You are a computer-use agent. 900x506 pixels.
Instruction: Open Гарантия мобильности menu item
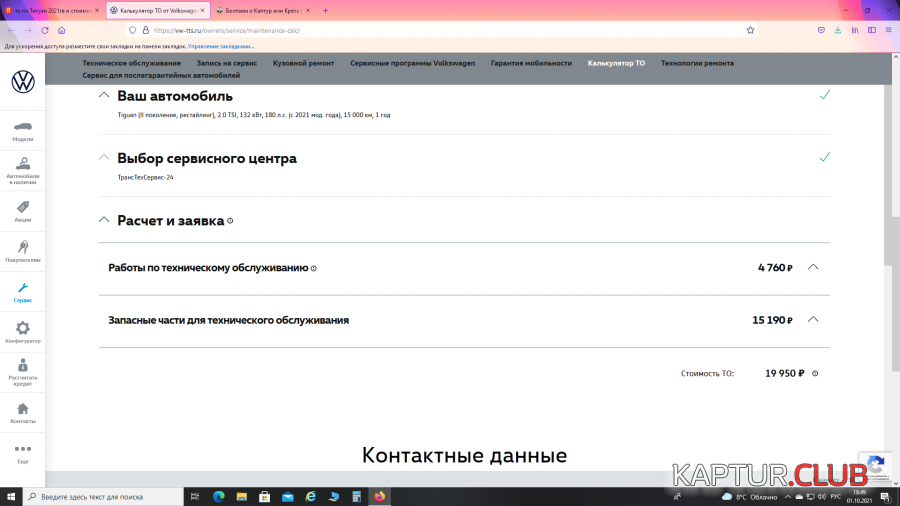(x=532, y=63)
